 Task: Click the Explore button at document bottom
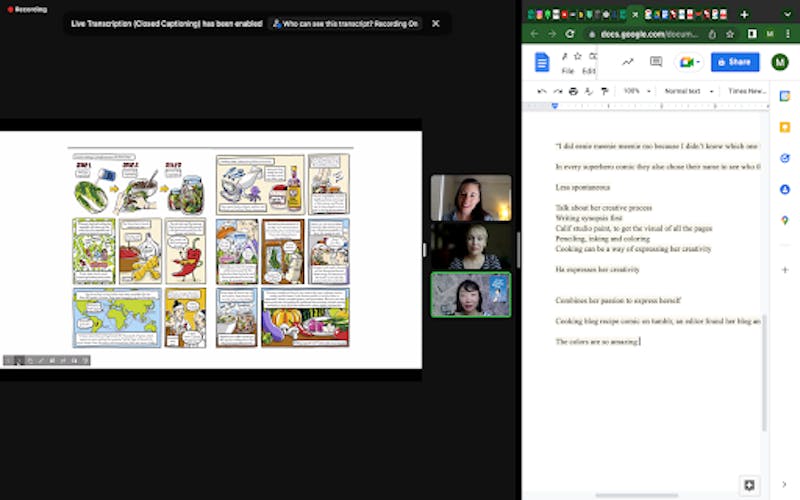749,485
